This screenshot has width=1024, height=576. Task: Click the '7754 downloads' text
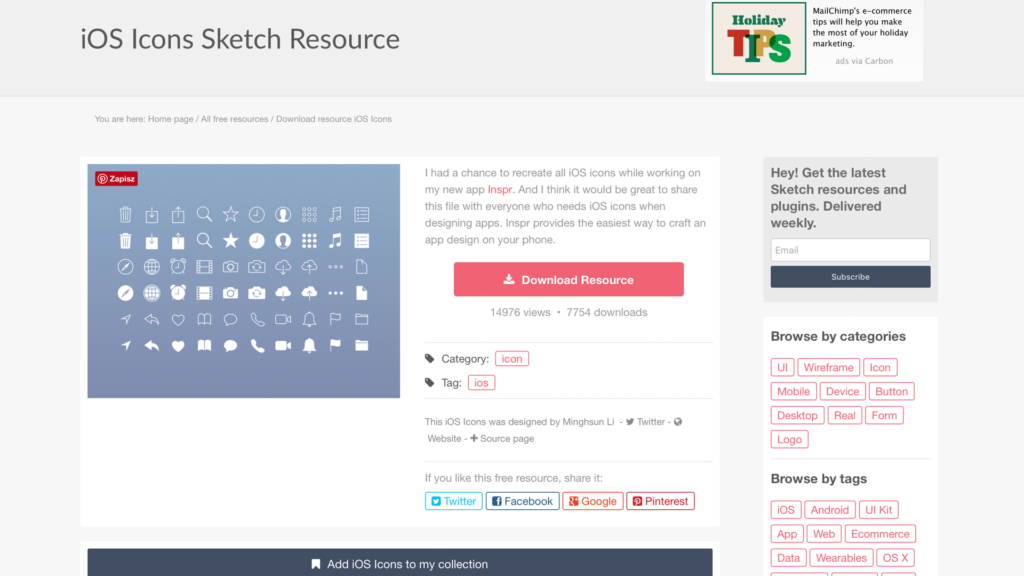[x=607, y=312]
